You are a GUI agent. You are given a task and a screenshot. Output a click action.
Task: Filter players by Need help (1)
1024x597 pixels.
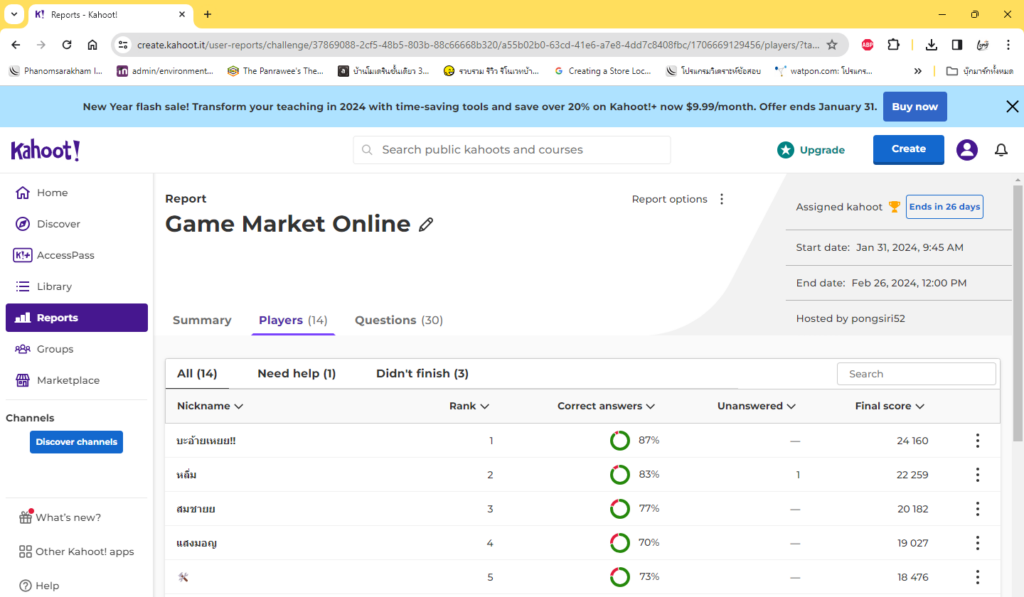[296, 373]
